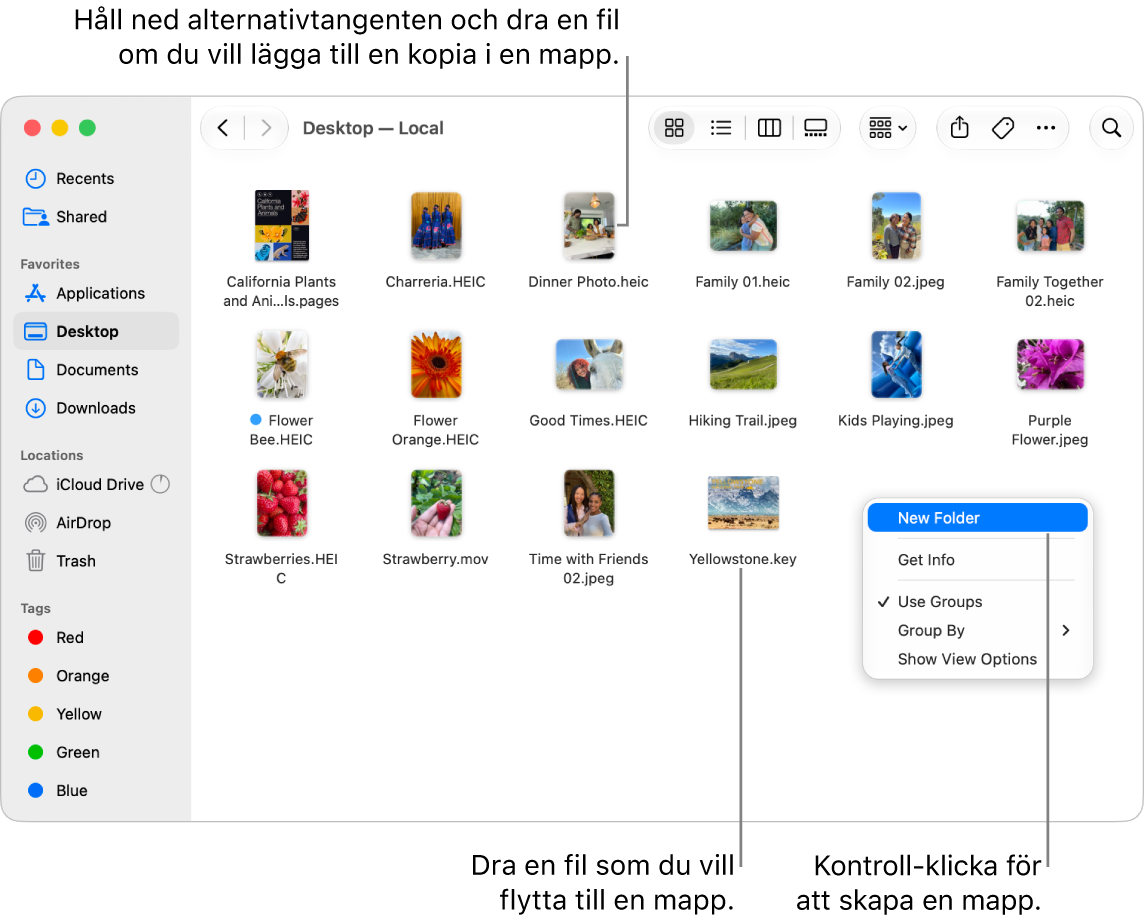Go forward with the right chevron button
1144x920 pixels.
(x=266, y=128)
